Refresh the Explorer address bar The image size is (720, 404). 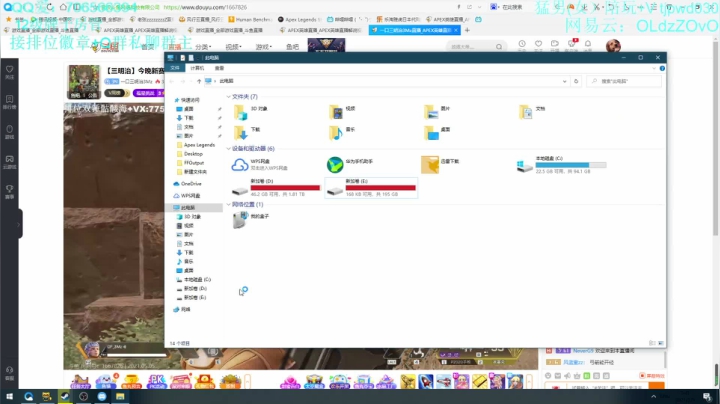[576, 81]
